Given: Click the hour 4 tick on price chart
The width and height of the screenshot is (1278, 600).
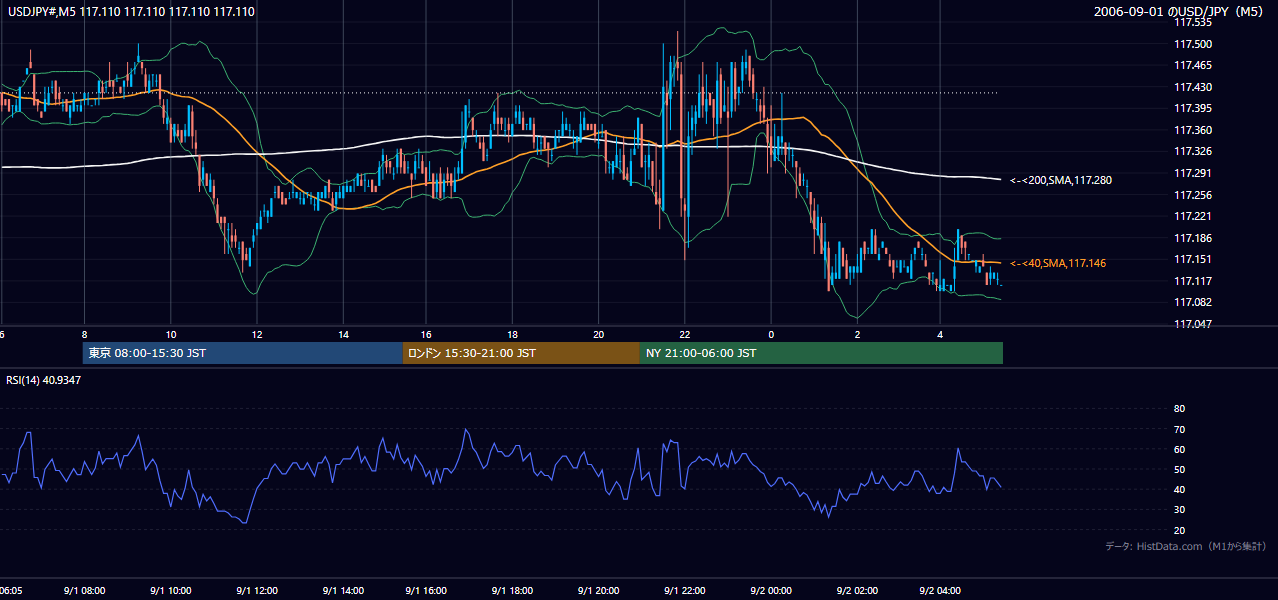Looking at the screenshot, I should 941,334.
